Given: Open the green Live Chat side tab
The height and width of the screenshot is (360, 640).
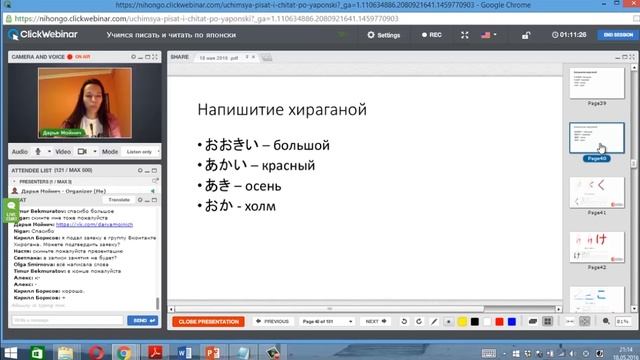Looking at the screenshot, I should coord(11,211).
